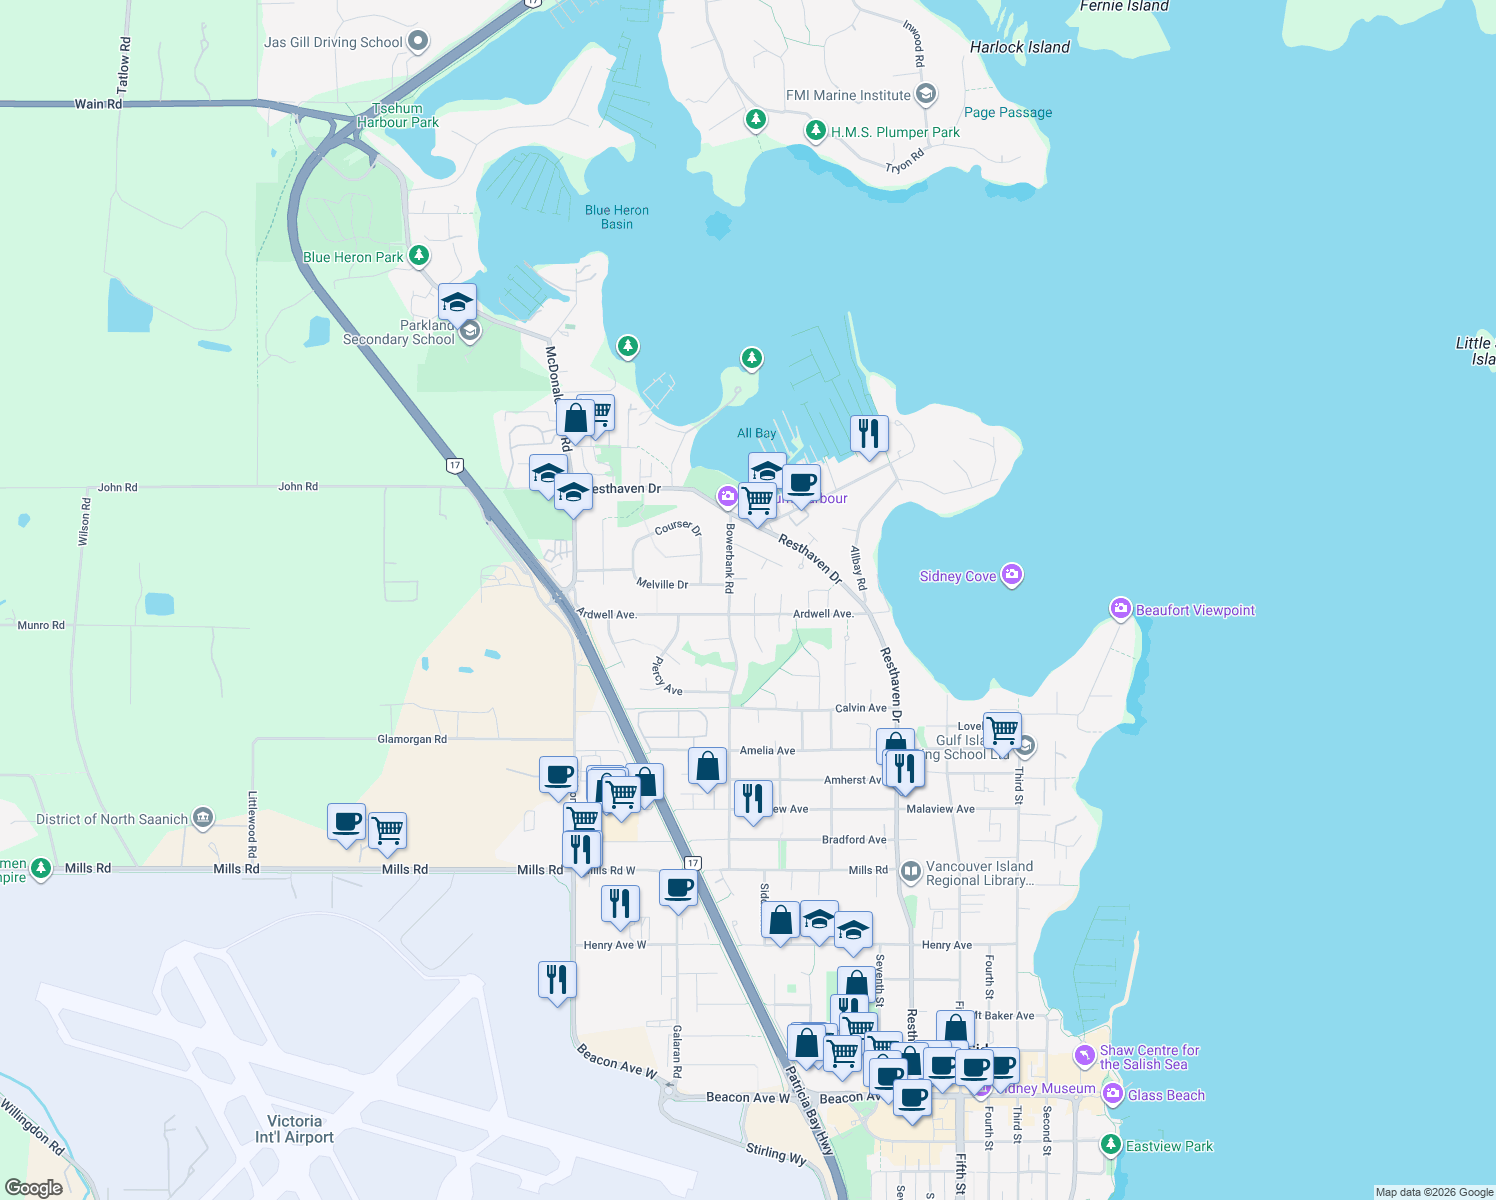Click the Sidney Cove photo marker
1496x1200 pixels.
click(x=1012, y=572)
